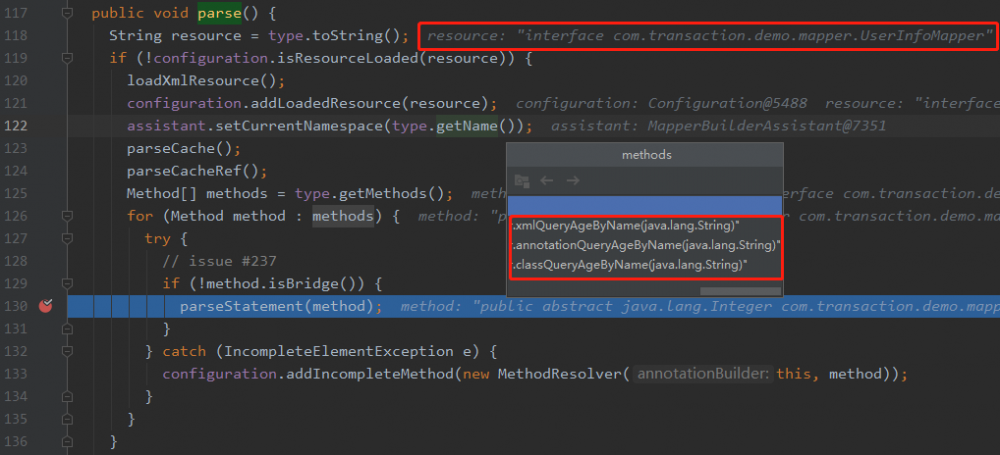Image resolution: width=1000 pixels, height=455 pixels.
Task: Click "loadXmlResource()" on line 120
Action: pyautogui.click(x=202, y=81)
